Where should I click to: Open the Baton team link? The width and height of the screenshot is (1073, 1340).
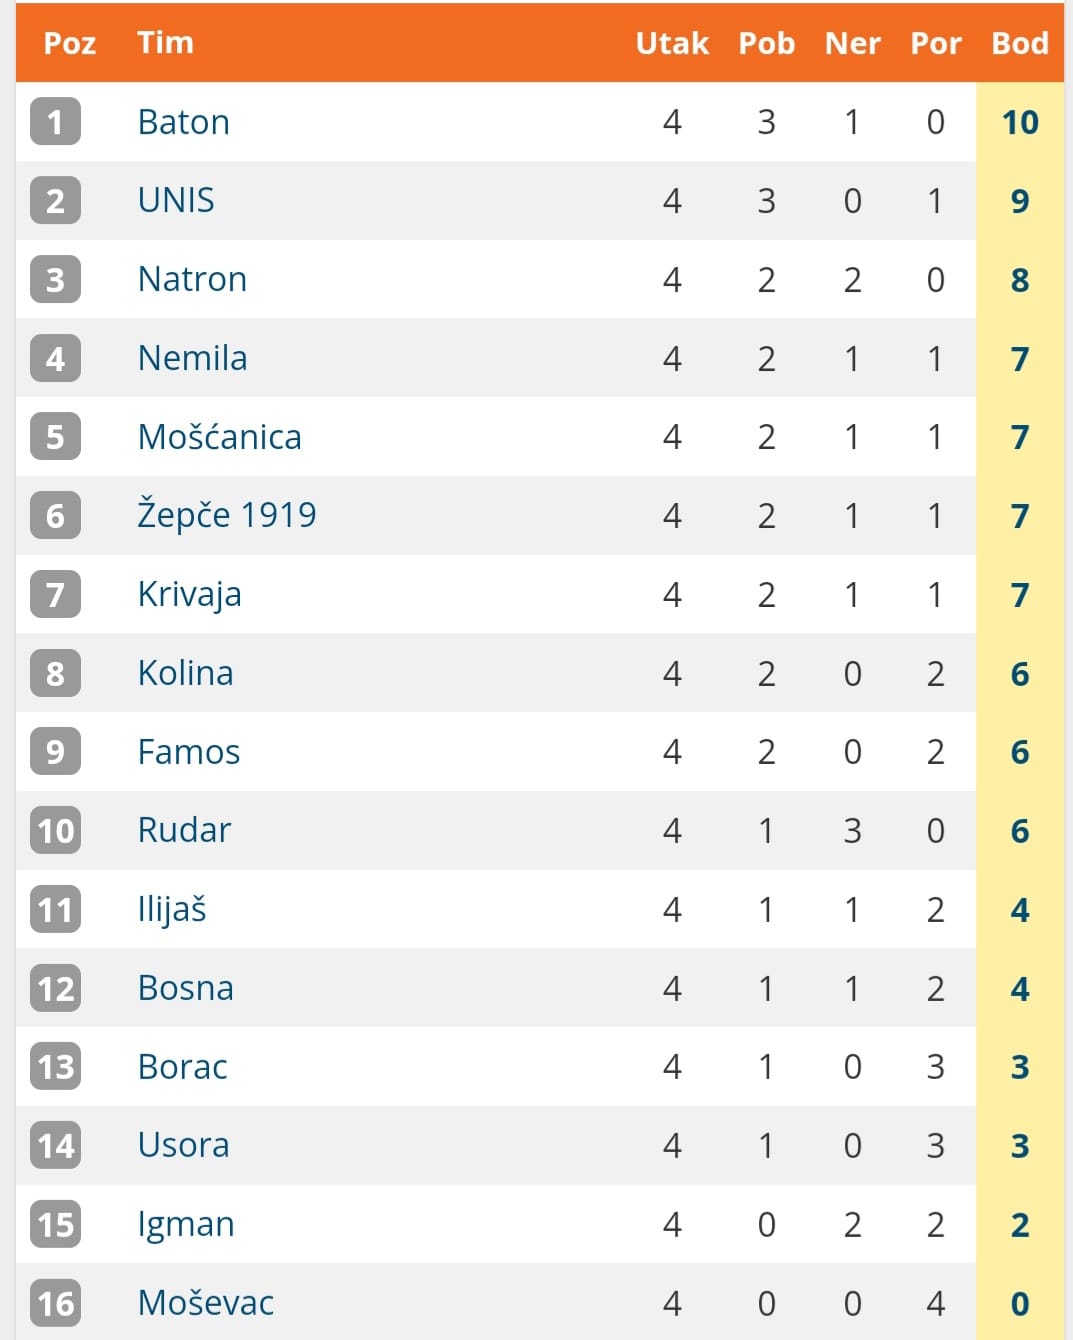click(184, 122)
